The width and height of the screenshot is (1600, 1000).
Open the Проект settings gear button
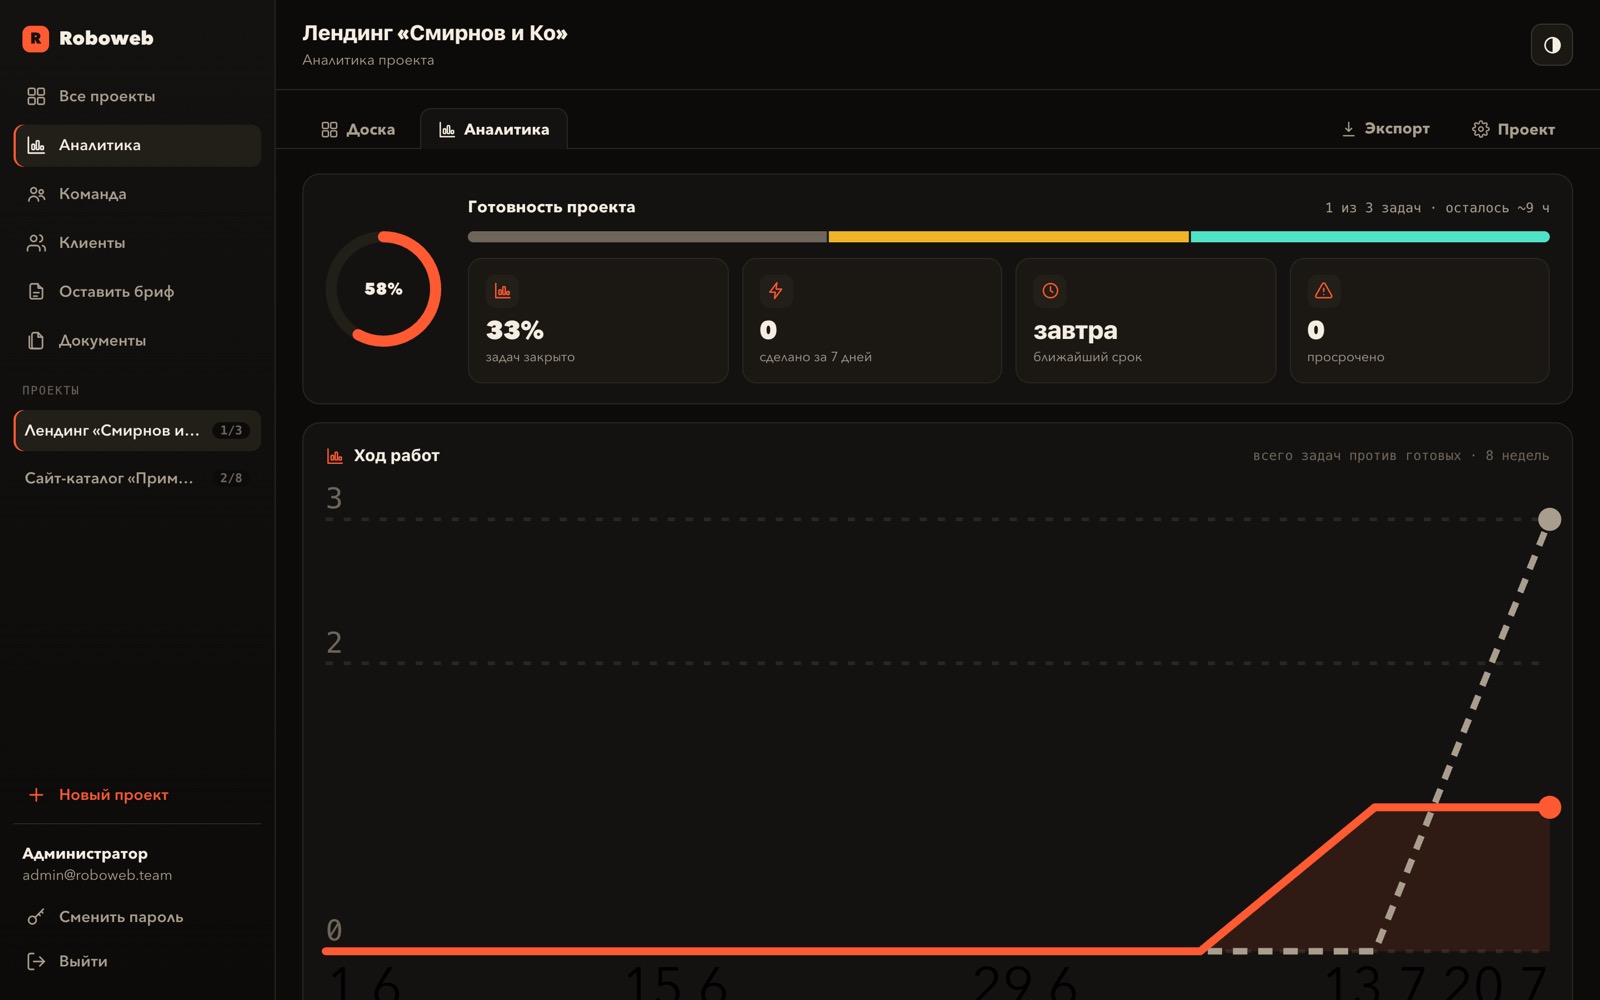[1513, 129]
